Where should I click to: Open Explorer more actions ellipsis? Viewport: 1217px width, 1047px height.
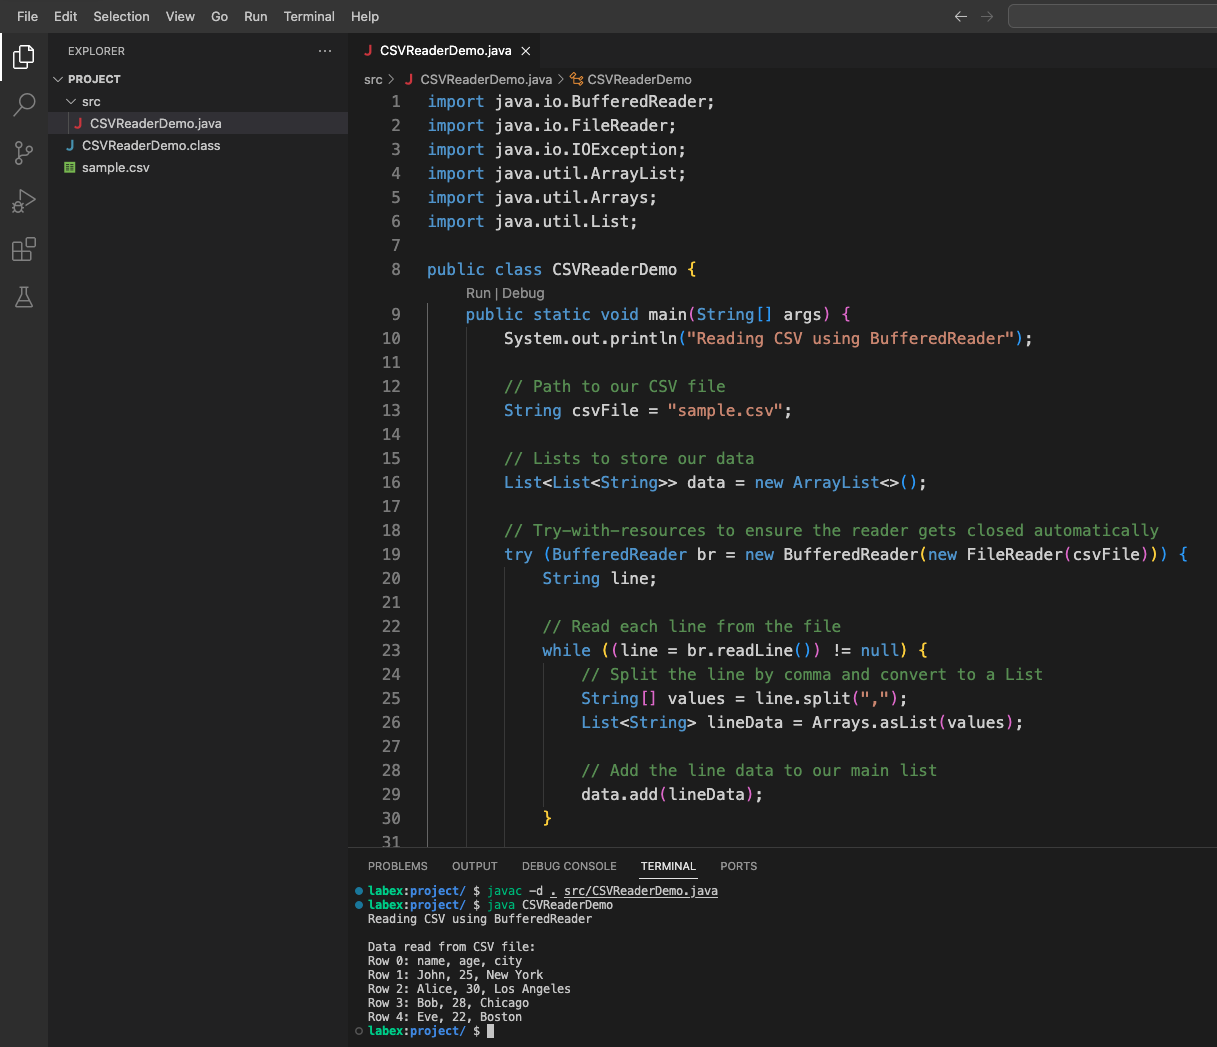pyautogui.click(x=325, y=51)
